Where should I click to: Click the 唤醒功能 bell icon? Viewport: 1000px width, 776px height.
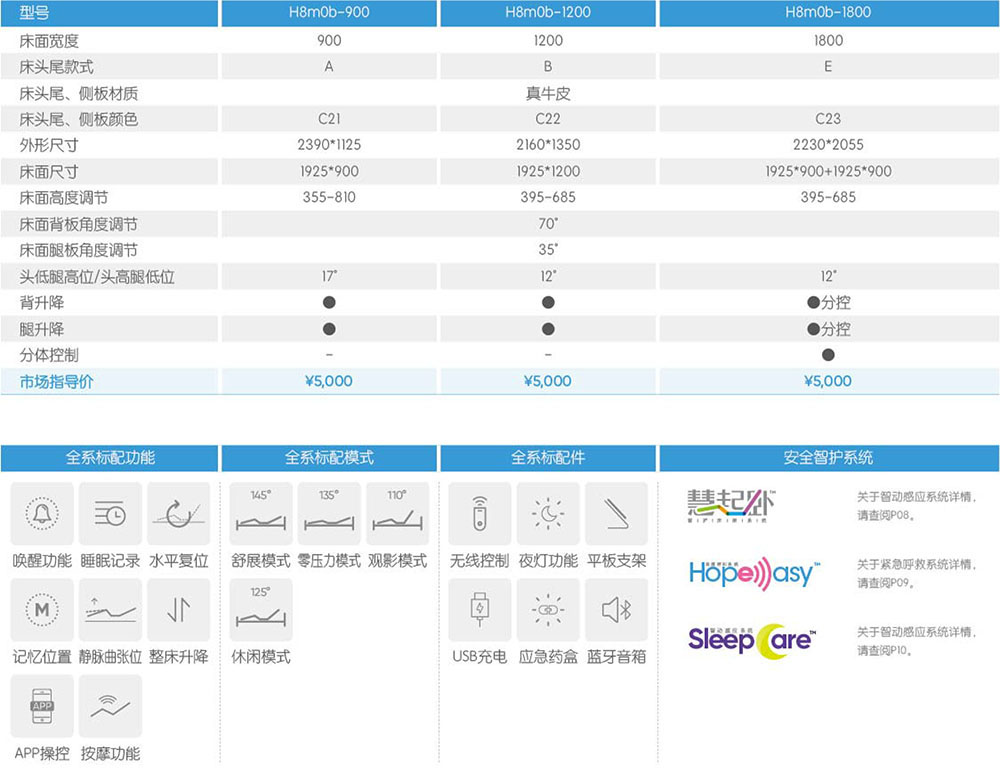42,513
